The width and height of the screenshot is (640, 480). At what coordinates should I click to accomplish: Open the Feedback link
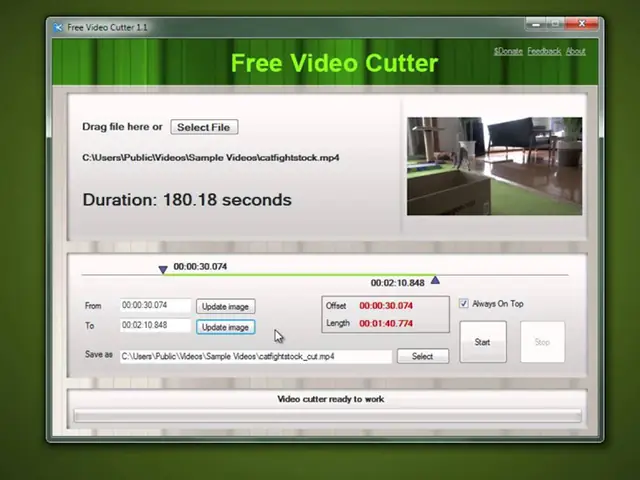(x=544, y=51)
